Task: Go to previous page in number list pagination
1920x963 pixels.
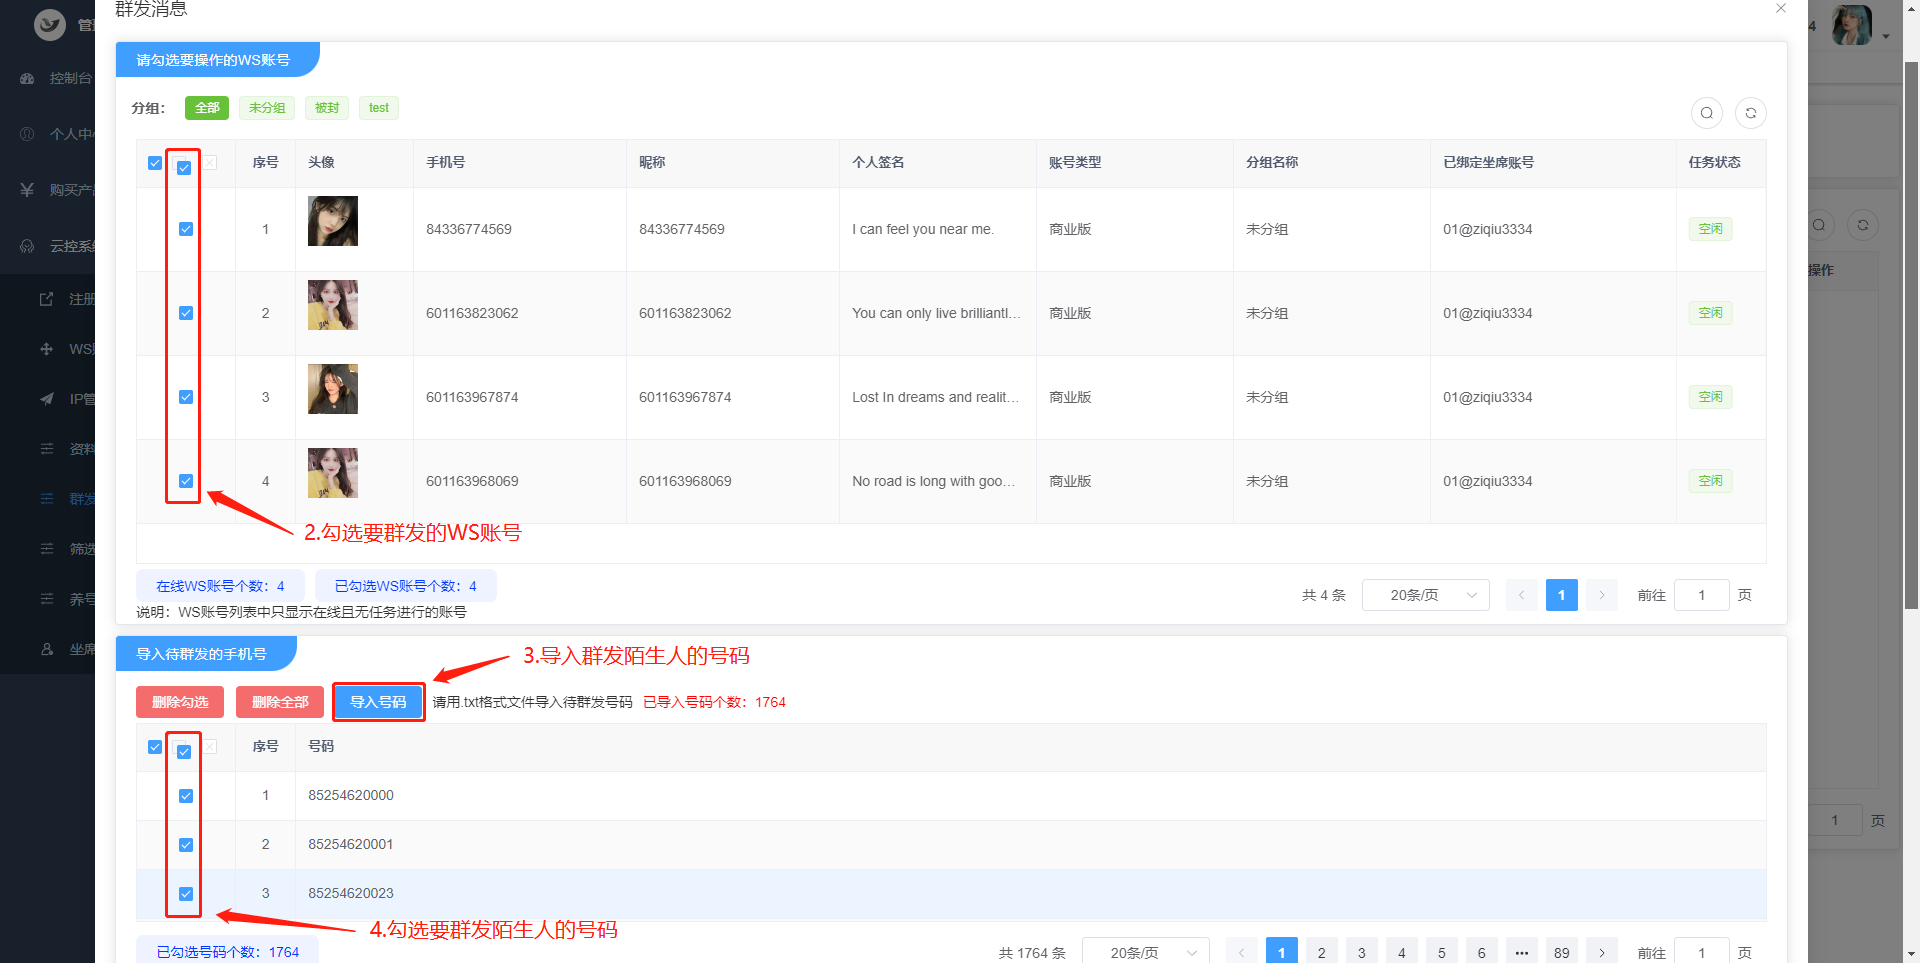Action: (x=1242, y=952)
